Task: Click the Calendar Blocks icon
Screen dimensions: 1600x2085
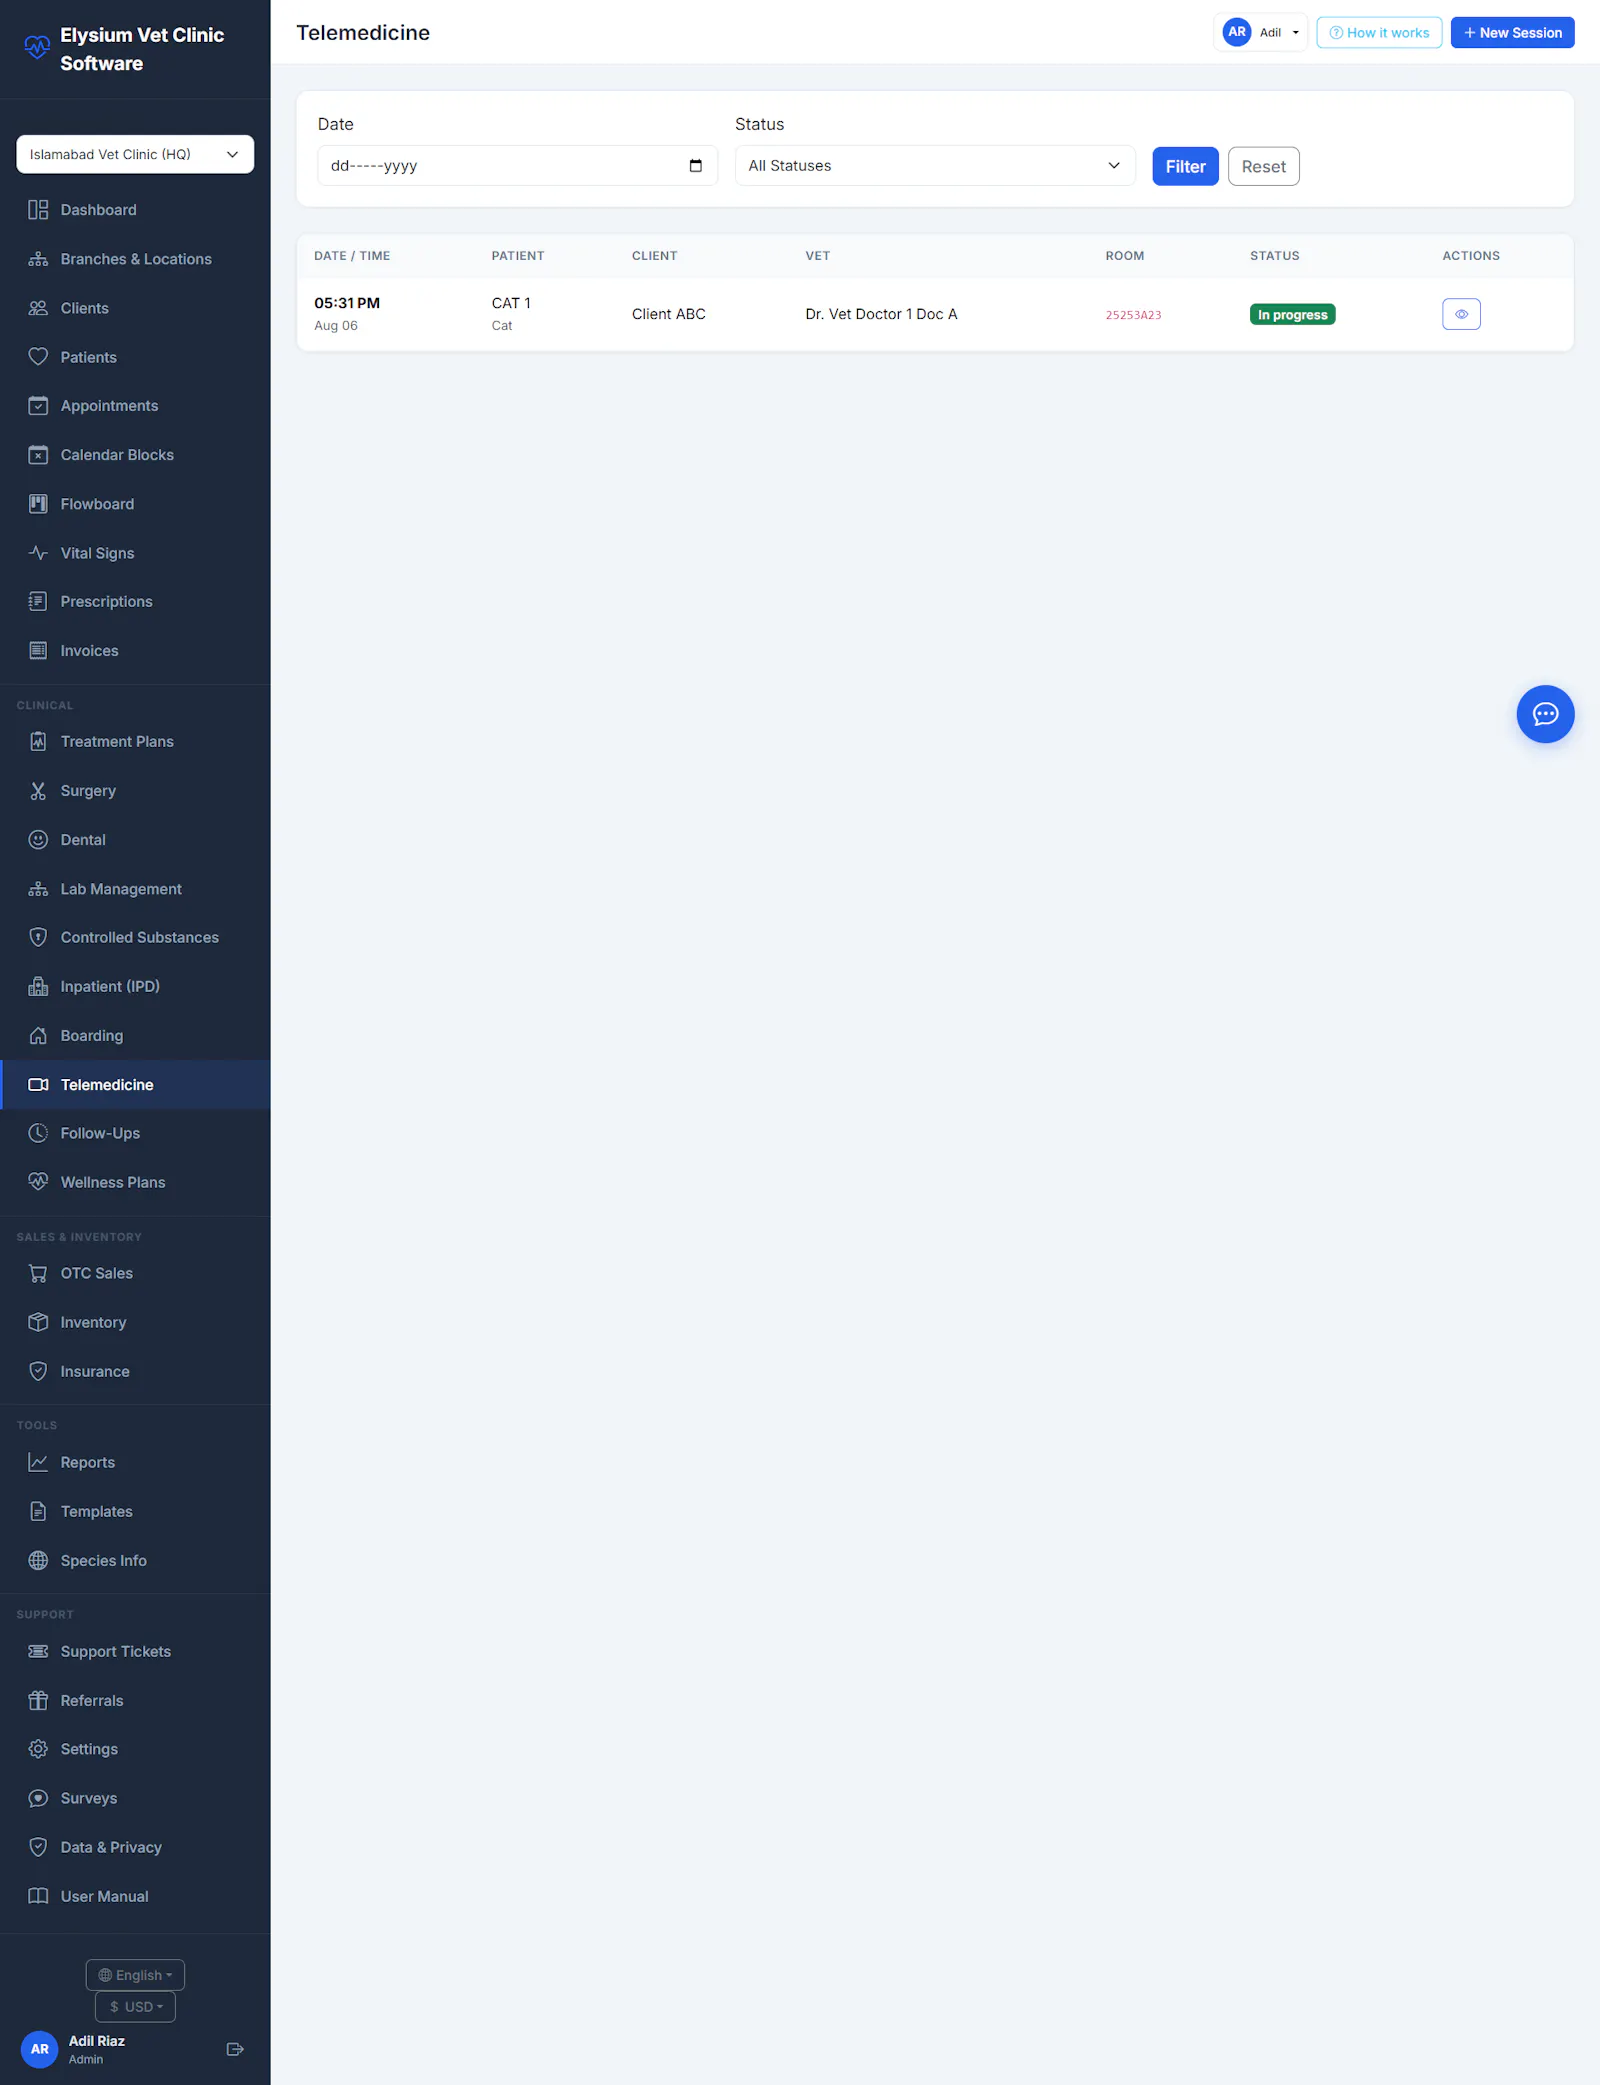Action: [x=38, y=455]
